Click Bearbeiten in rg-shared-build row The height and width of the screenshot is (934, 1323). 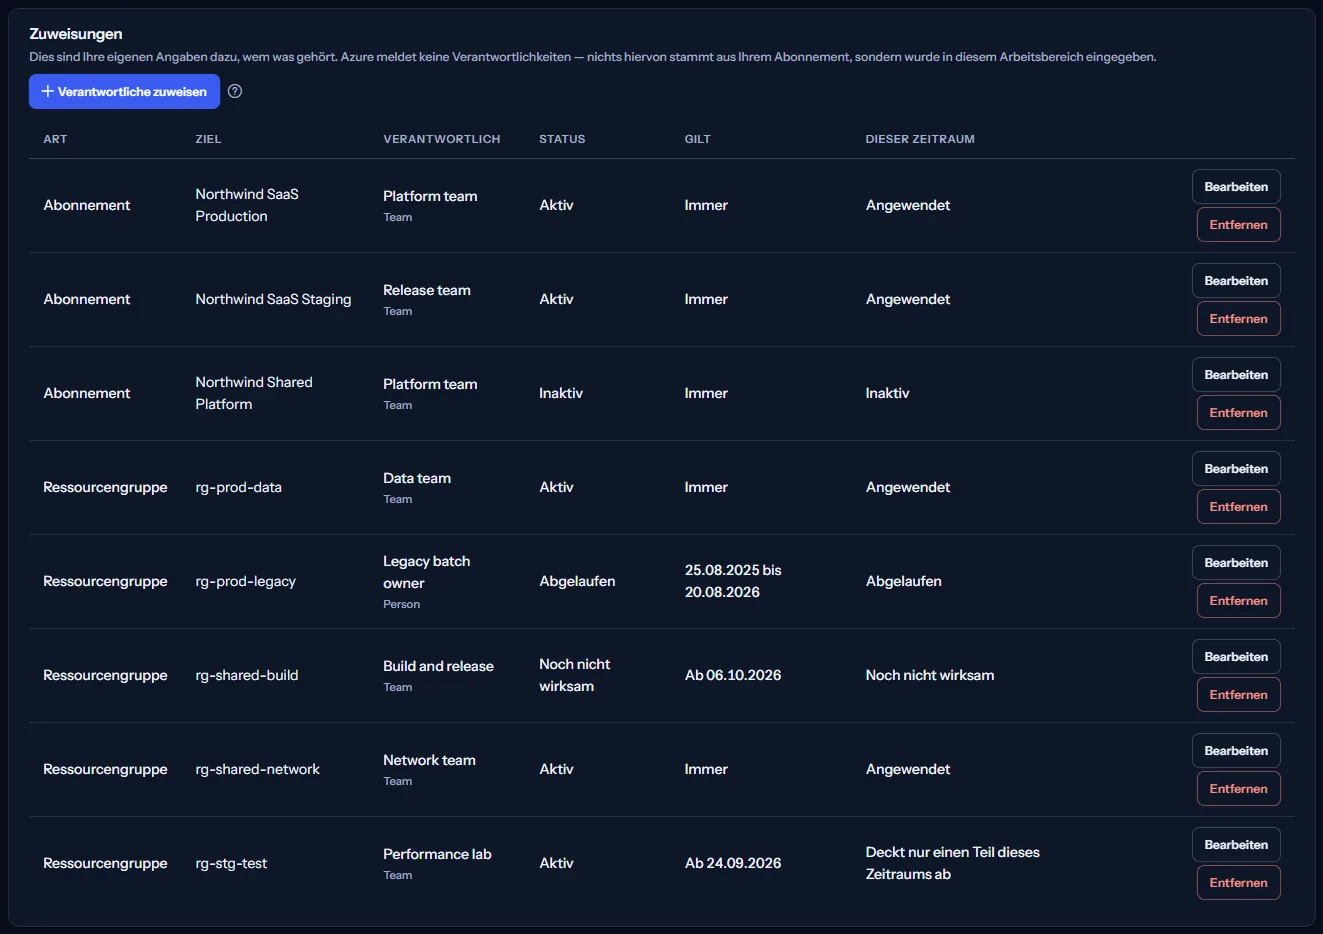(x=1236, y=657)
